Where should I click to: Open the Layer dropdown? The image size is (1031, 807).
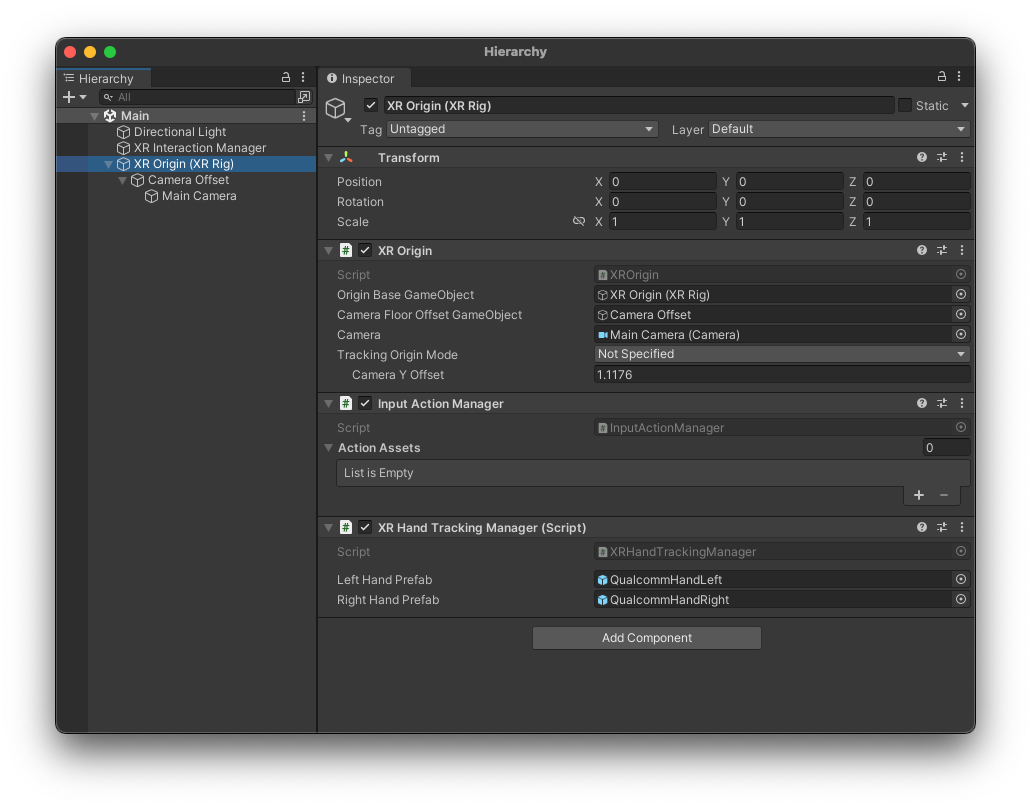point(839,129)
